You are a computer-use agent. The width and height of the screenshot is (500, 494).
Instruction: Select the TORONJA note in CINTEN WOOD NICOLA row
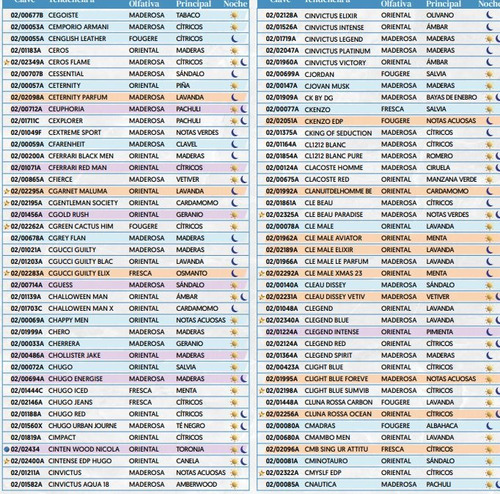point(190,449)
